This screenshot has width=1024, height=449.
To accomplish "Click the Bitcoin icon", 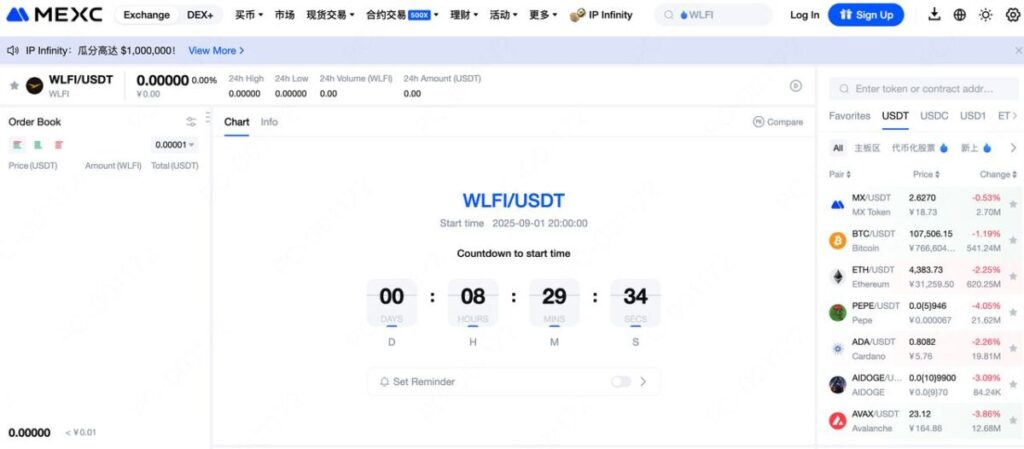I will click(837, 241).
